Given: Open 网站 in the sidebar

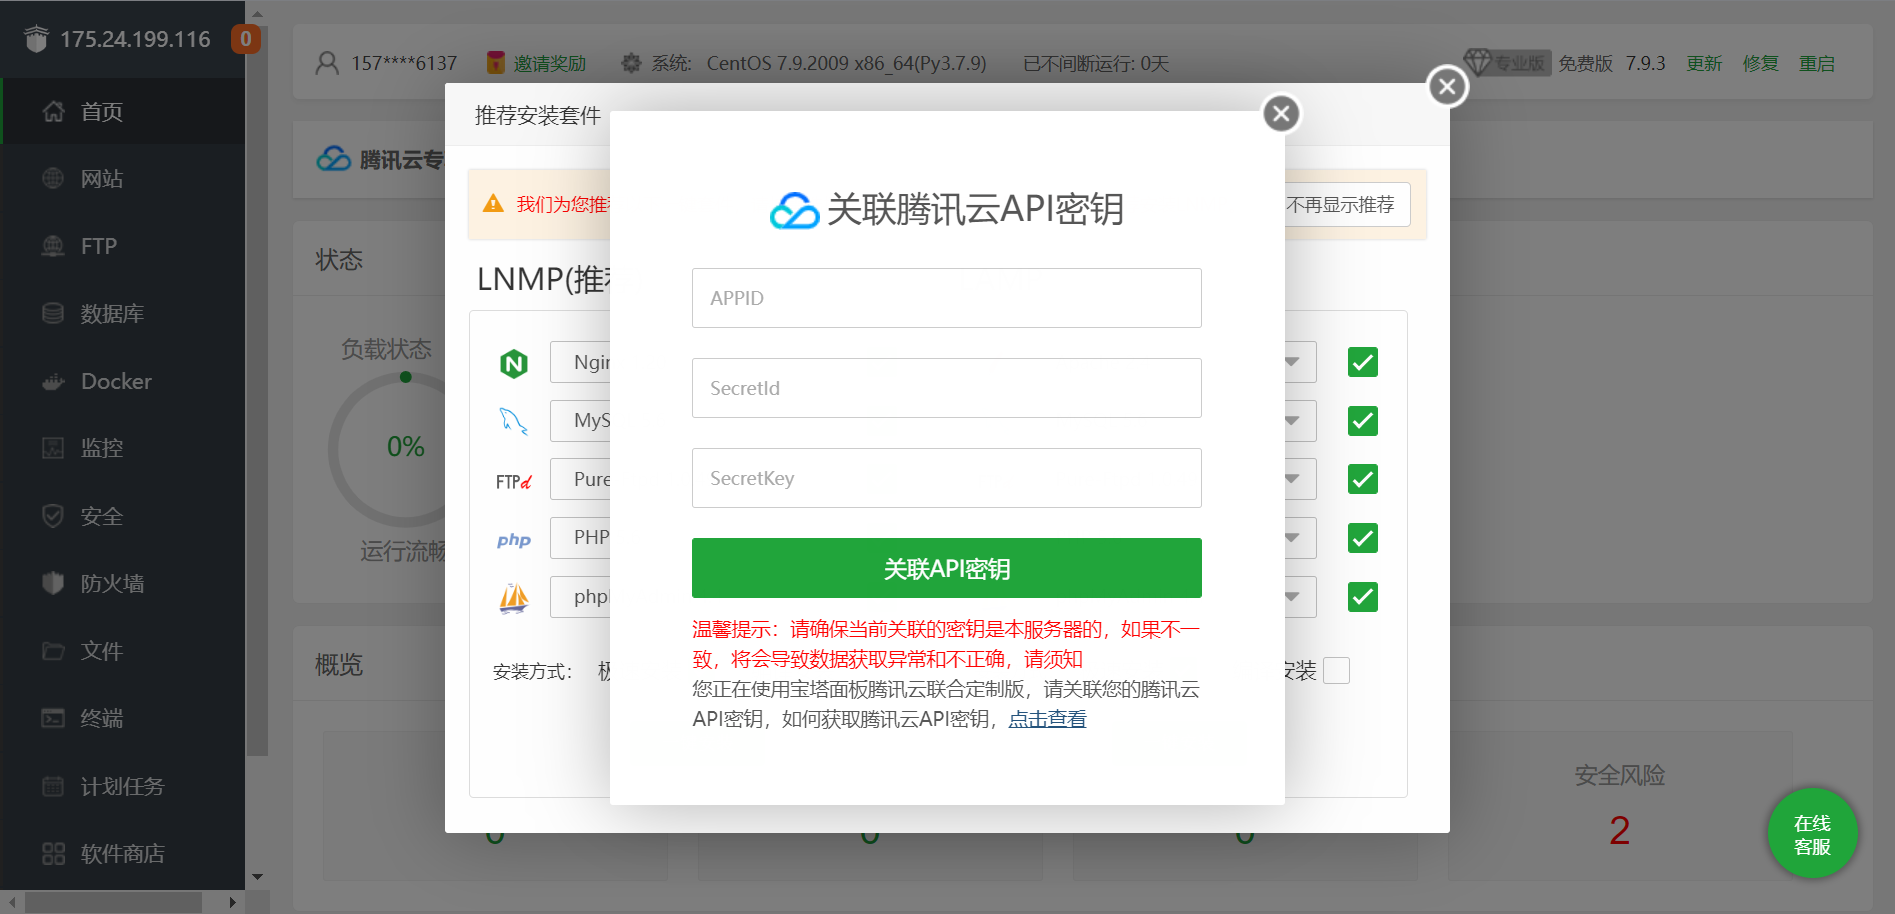Looking at the screenshot, I should pos(122,178).
